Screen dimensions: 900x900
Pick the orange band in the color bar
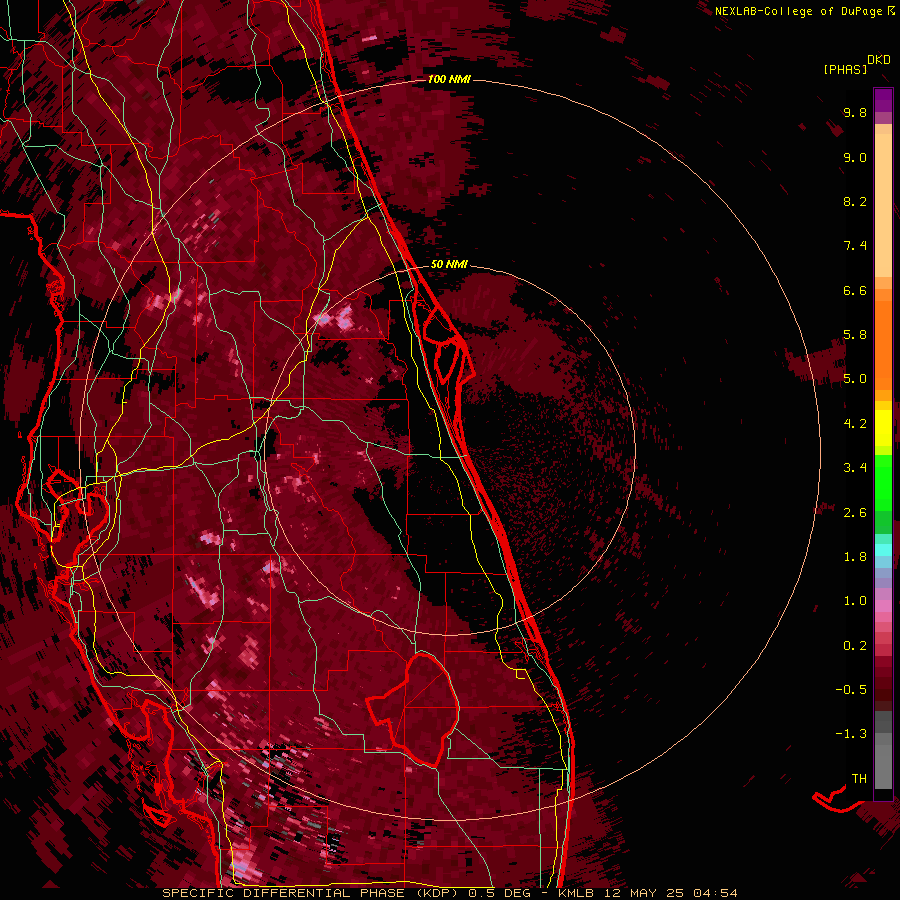[x=883, y=346]
